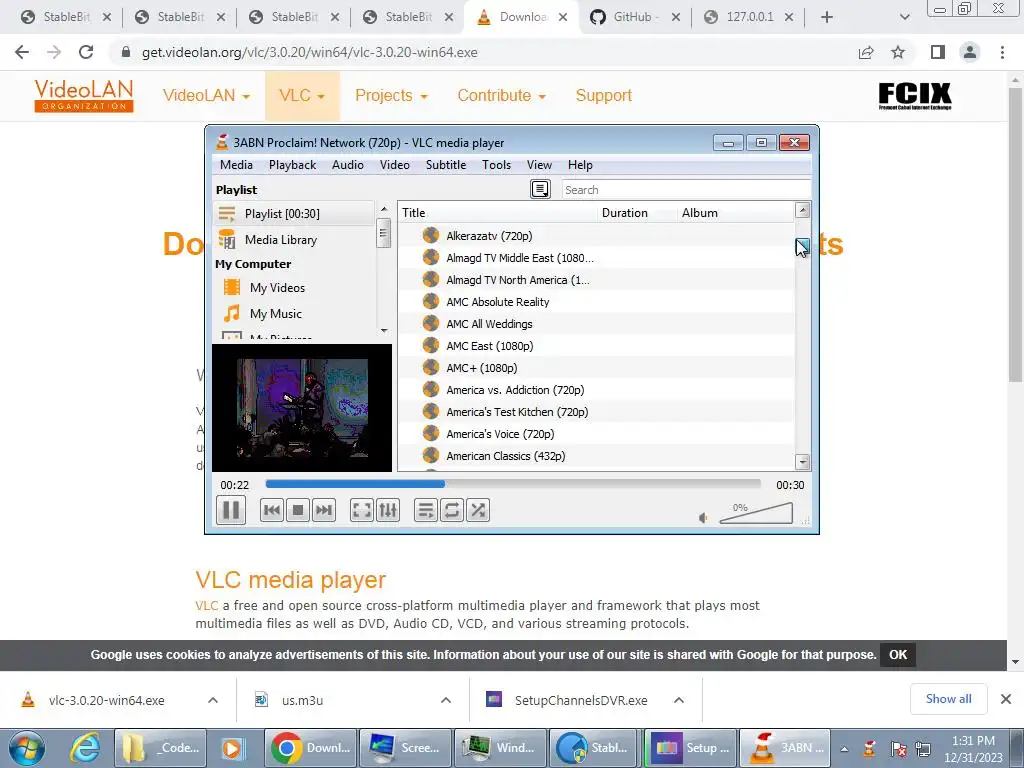
Task: Toggle VLC fullscreen video button
Action: (x=362, y=510)
